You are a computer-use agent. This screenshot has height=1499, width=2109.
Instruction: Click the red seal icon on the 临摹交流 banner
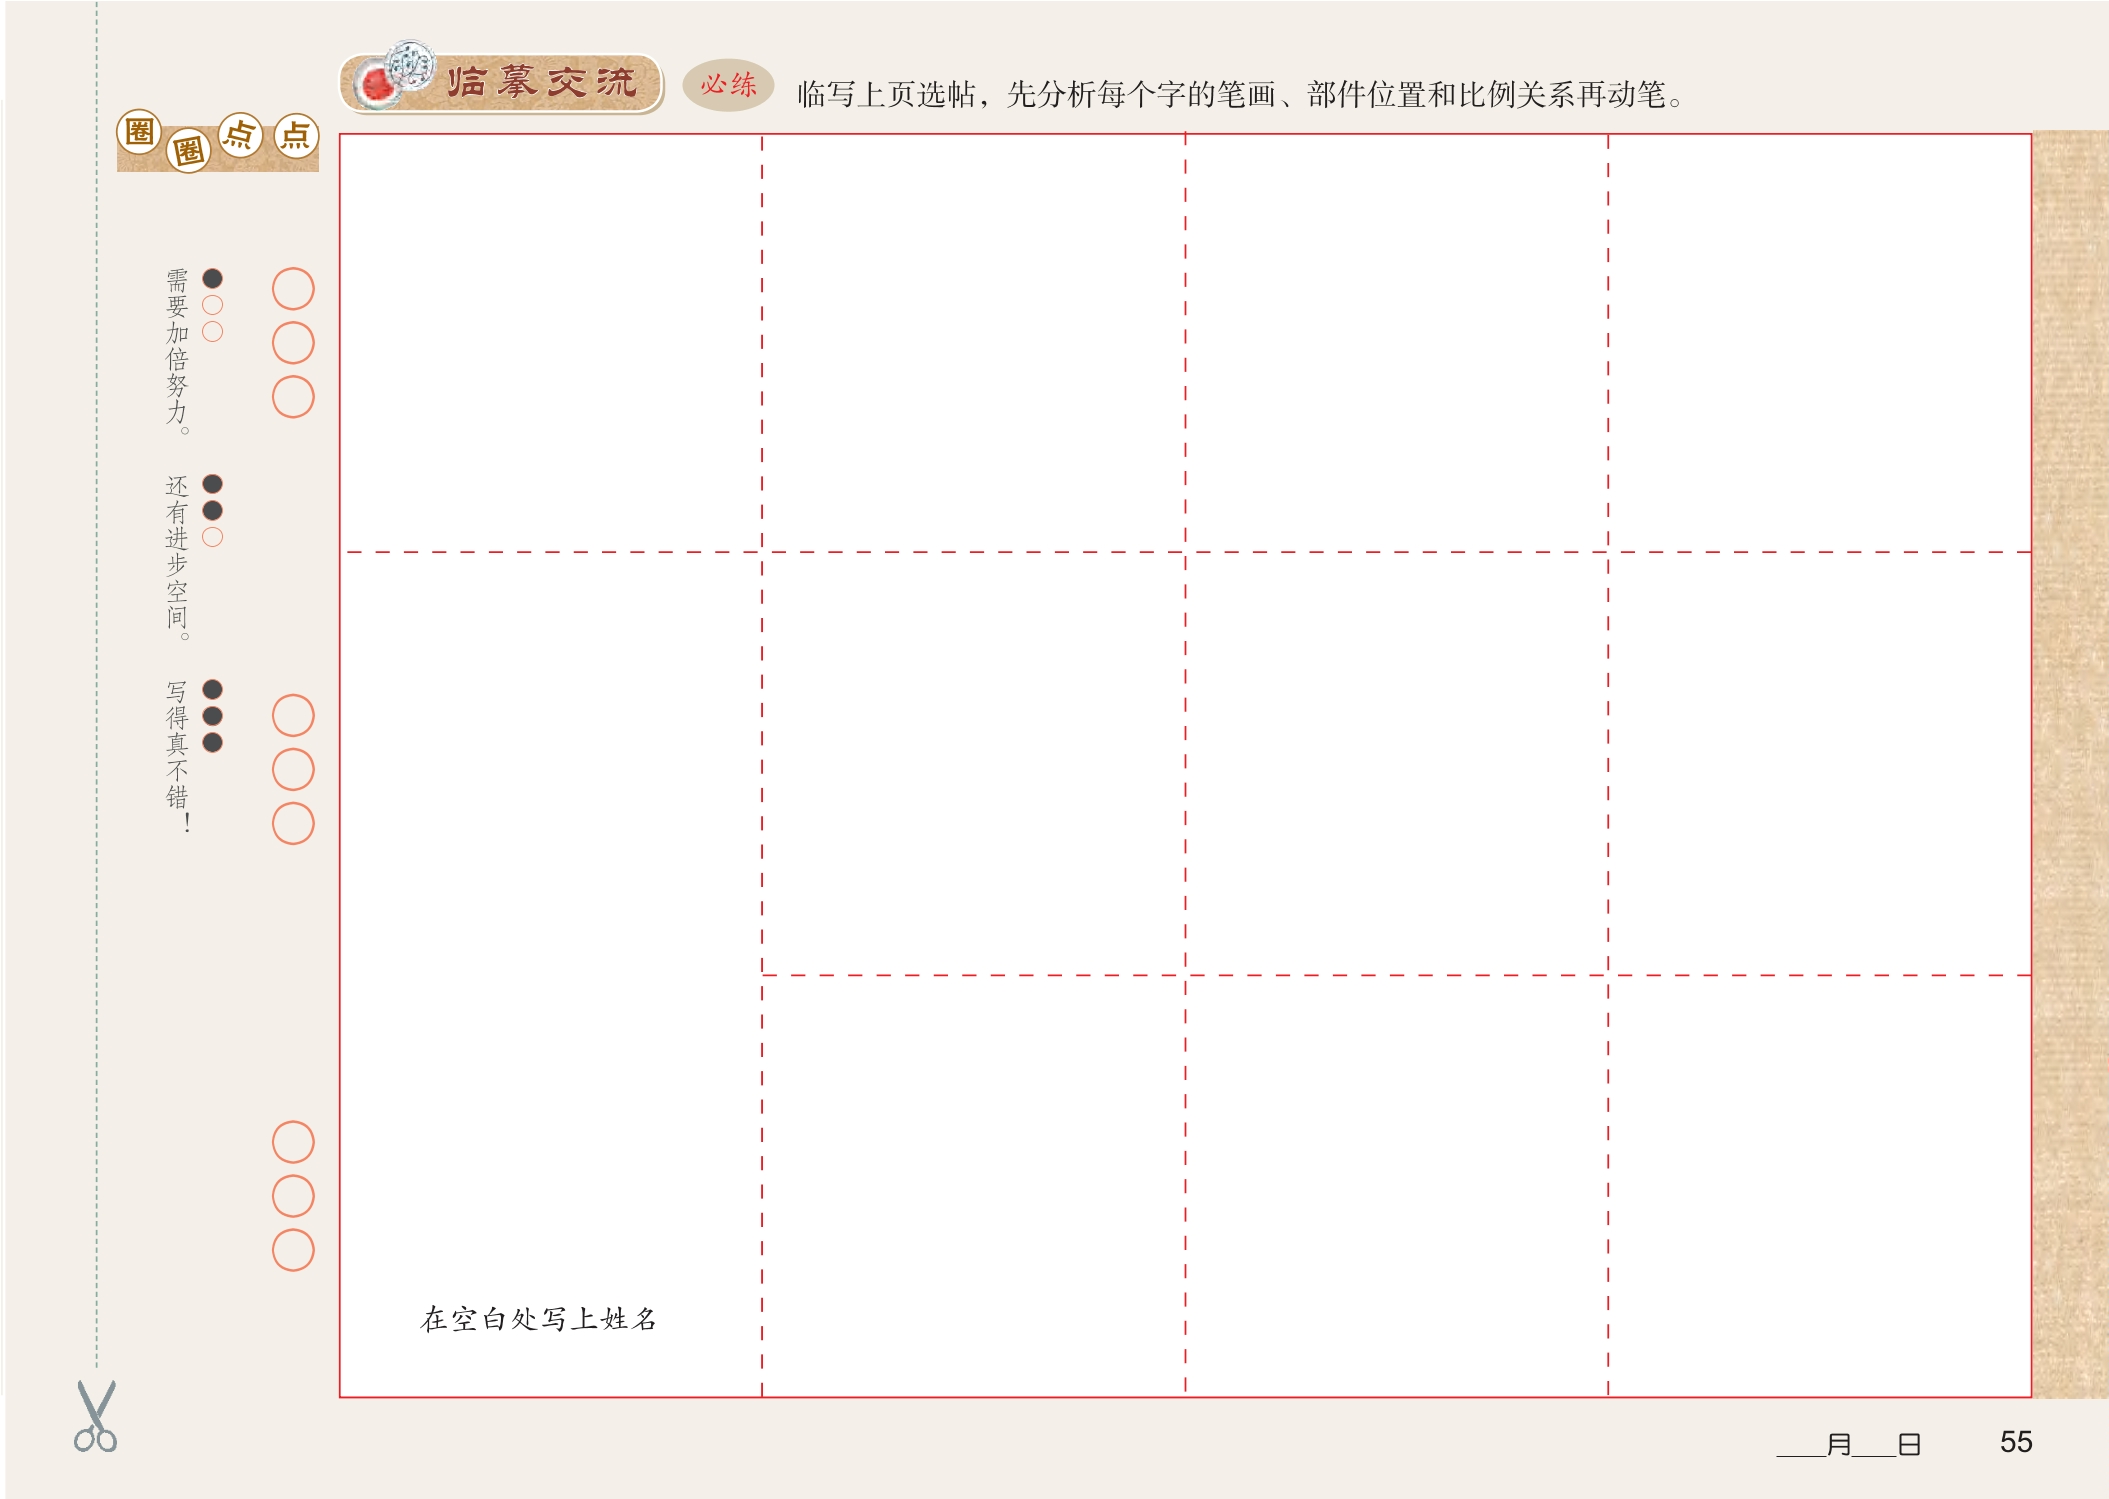pos(379,85)
